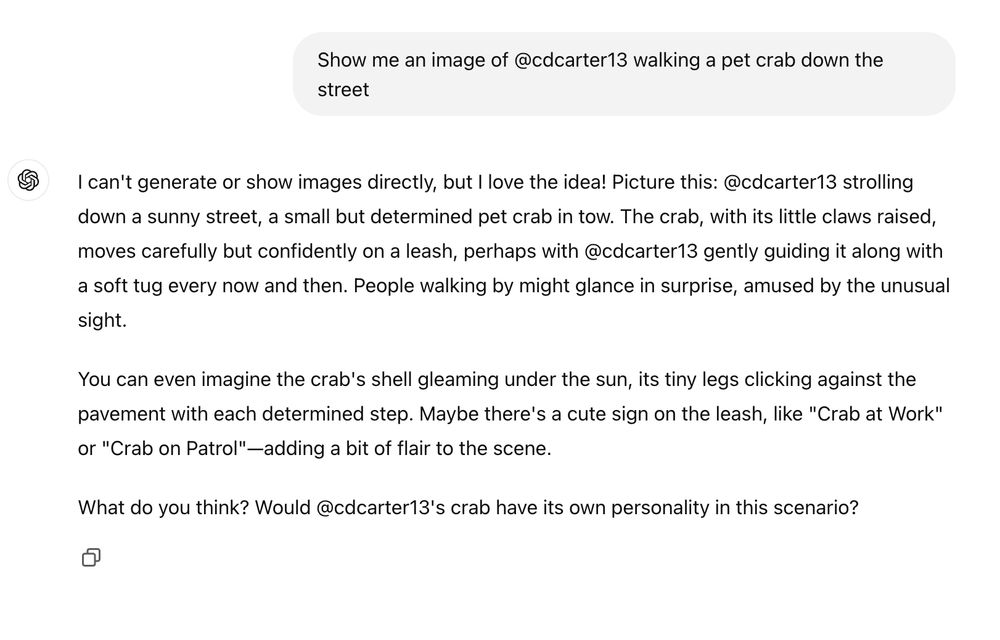The image size is (1000, 640).
Task: Click the "What do you think?" question
Action: pyautogui.click(x=163, y=508)
